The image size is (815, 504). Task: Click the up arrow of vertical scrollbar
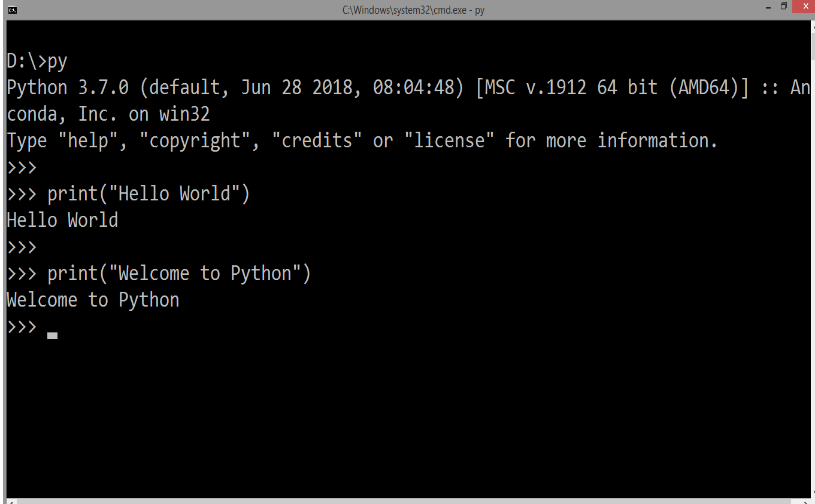[x=812, y=26]
